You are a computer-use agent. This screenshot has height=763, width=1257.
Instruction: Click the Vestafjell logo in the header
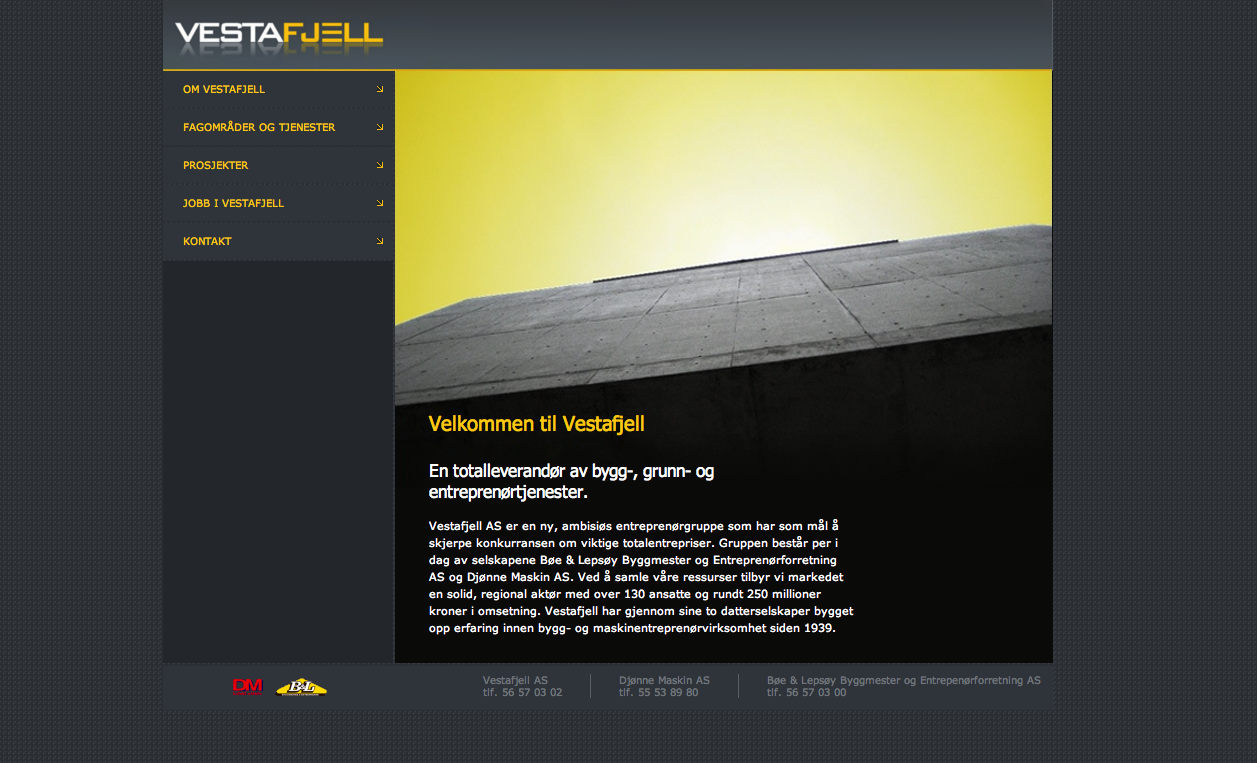(278, 38)
